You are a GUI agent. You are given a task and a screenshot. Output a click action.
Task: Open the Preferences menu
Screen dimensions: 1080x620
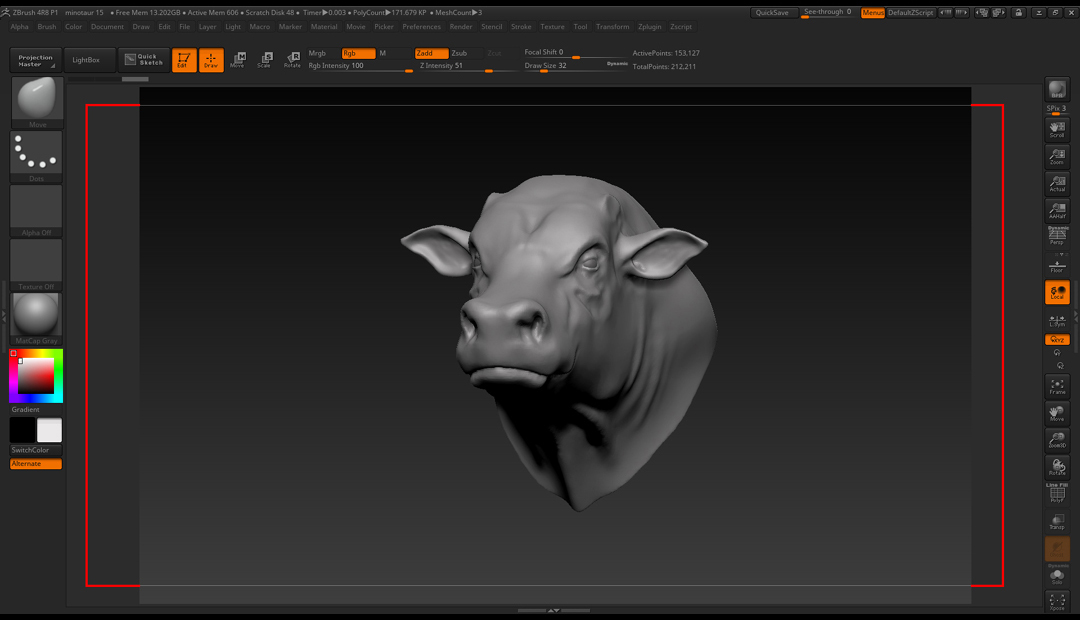(x=422, y=27)
